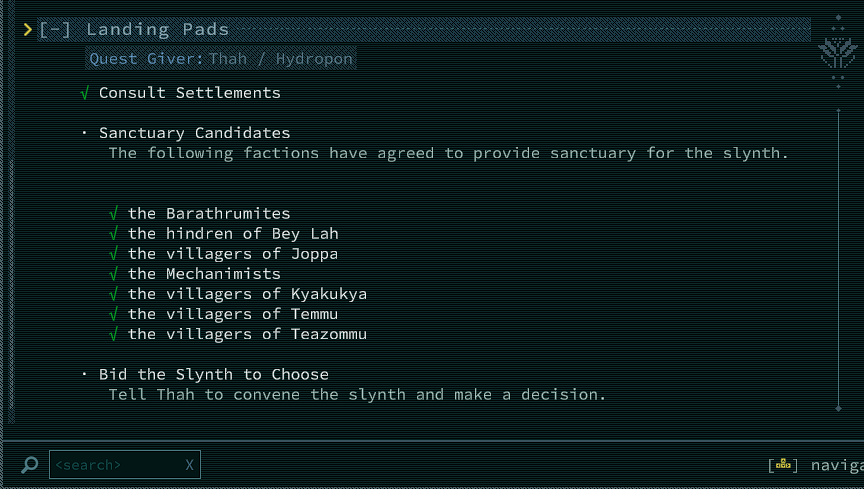Click the bullet beside Sanctuary Candidates
This screenshot has width=864, height=489.
(x=85, y=133)
